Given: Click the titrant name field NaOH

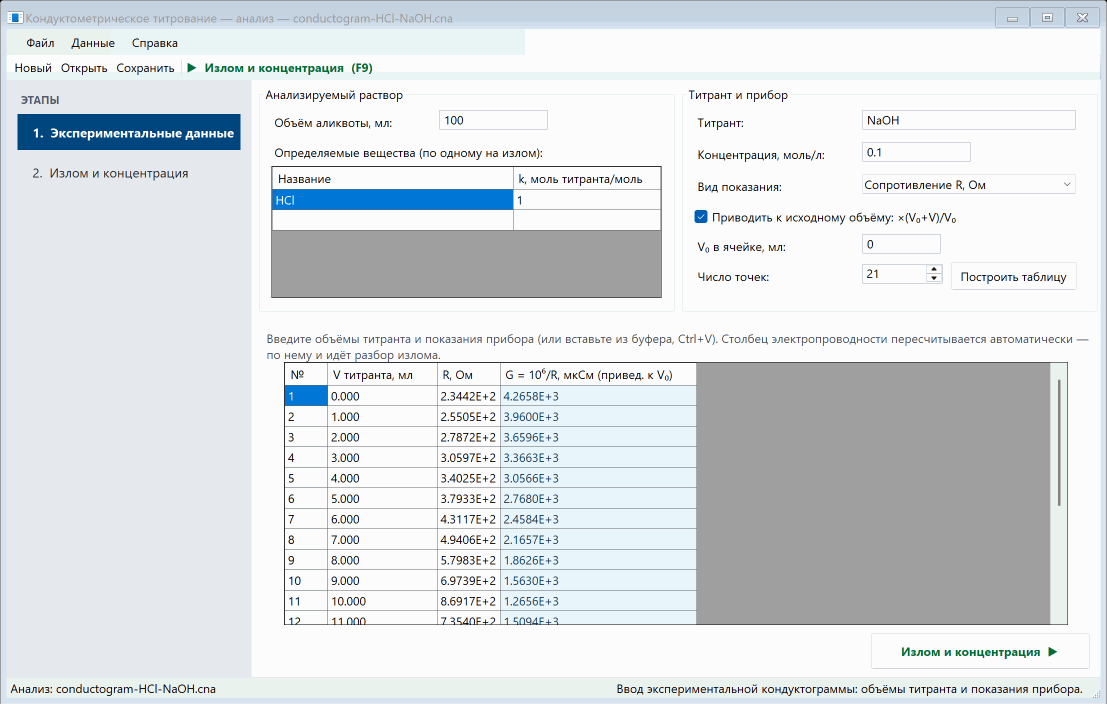Looking at the screenshot, I should click(x=968, y=120).
